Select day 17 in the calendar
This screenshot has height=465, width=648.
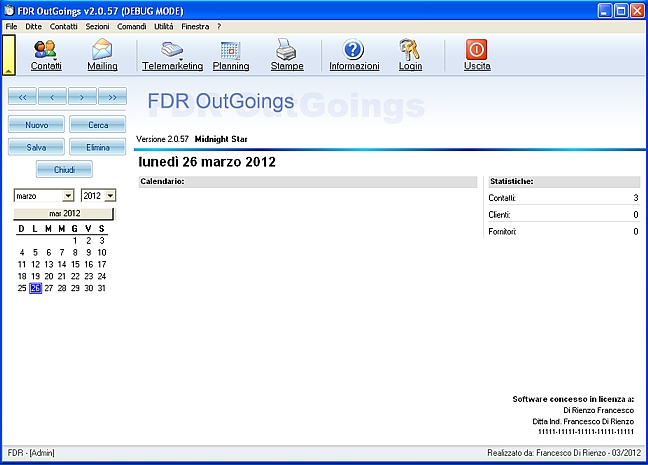(x=102, y=264)
